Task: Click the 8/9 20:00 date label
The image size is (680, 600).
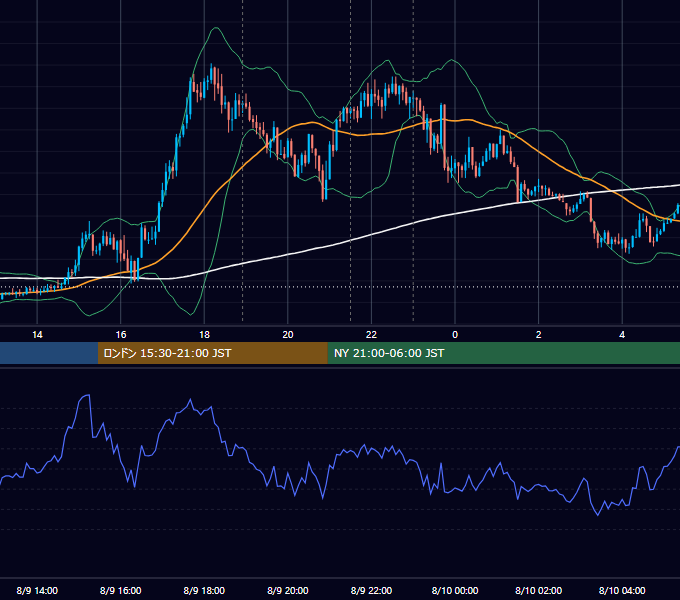Action: pyautogui.click(x=288, y=590)
